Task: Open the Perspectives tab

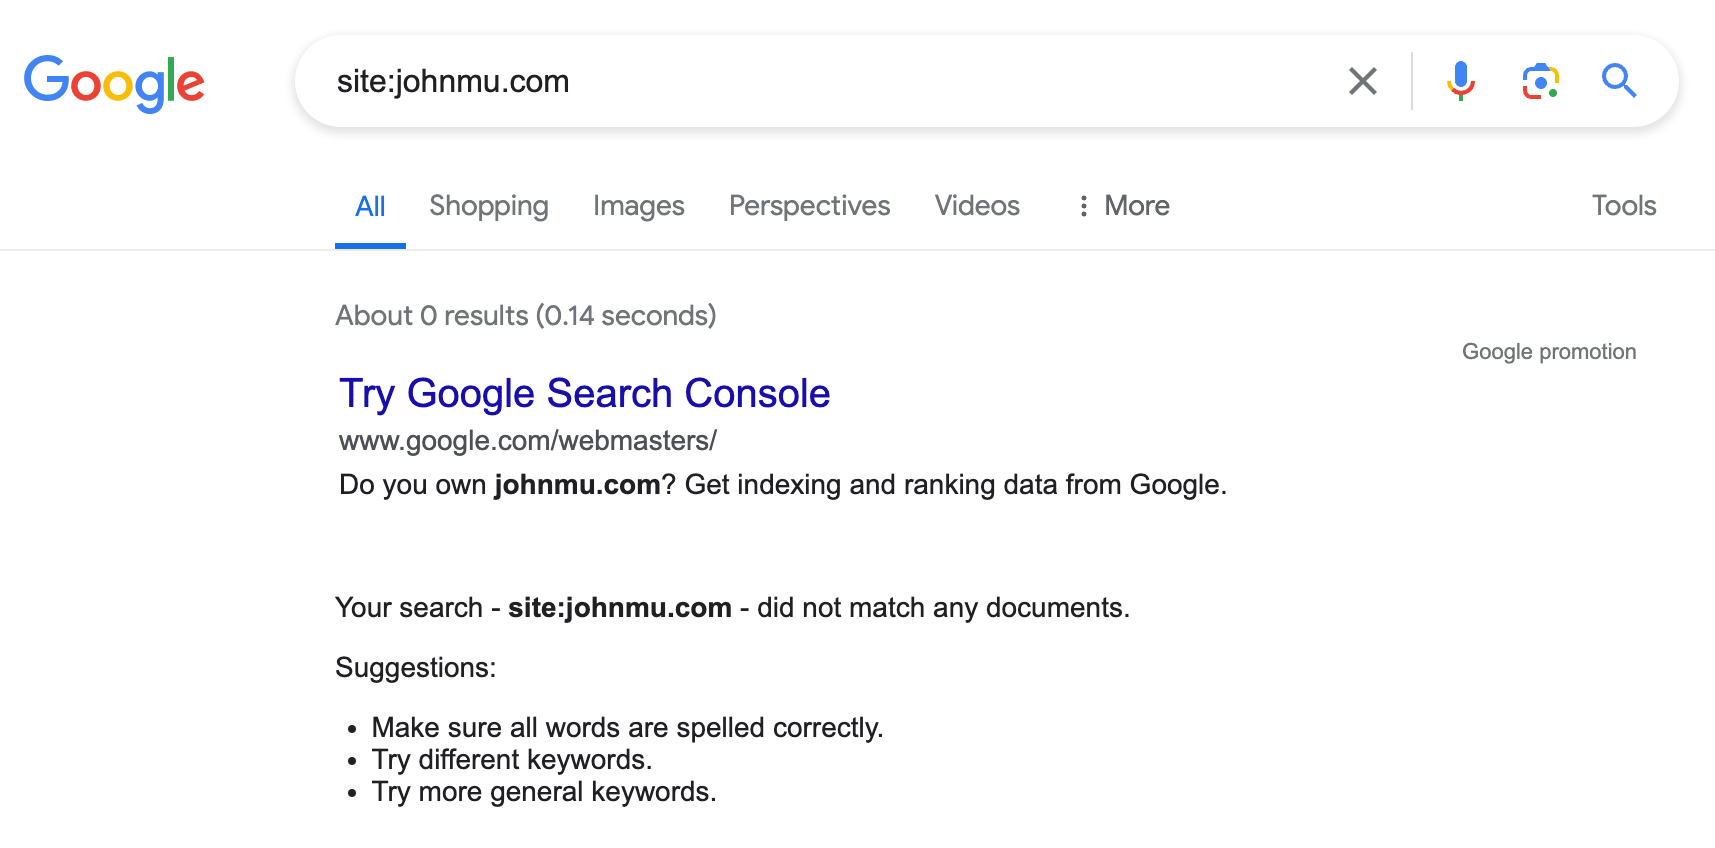Action: 809,206
